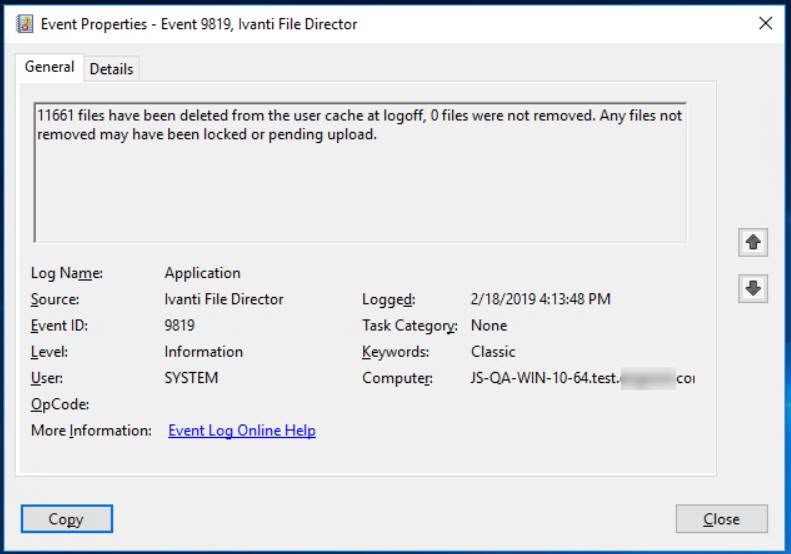Close the dialog with the X button
The image size is (791, 554).
(765, 24)
